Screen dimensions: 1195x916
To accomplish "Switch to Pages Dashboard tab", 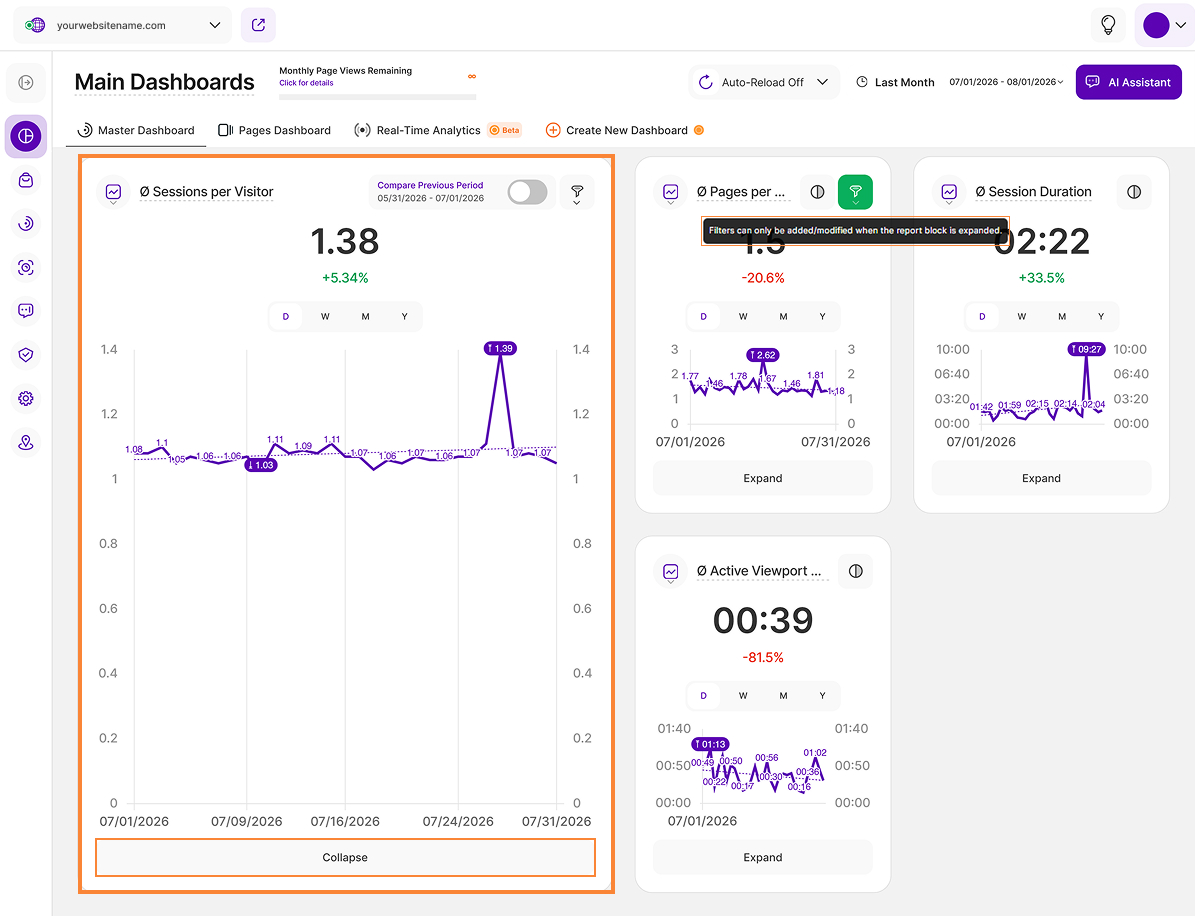I will click(x=274, y=130).
